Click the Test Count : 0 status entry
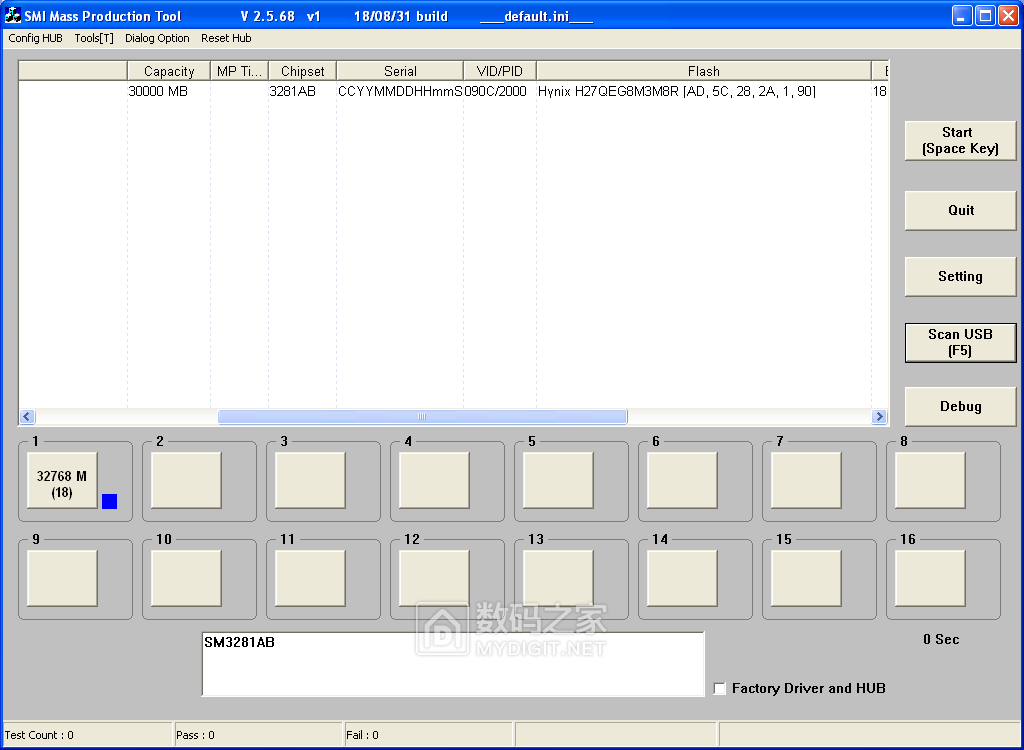1024x750 pixels. click(88, 735)
